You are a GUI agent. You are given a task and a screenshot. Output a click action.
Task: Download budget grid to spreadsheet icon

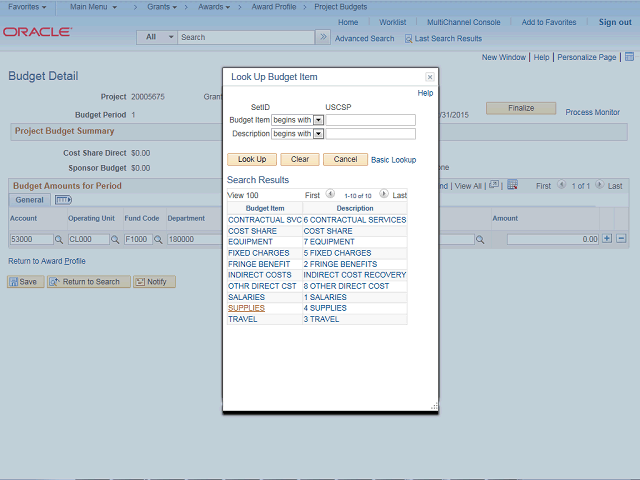click(x=512, y=185)
